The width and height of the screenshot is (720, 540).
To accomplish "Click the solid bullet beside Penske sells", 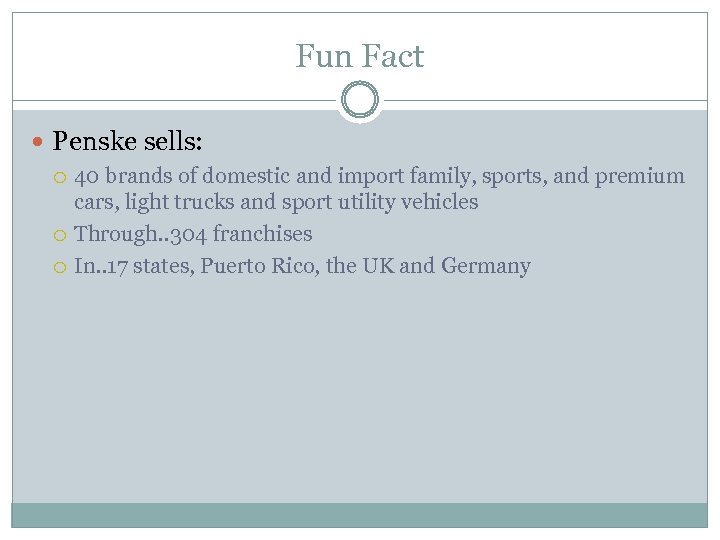I will pos(36,143).
